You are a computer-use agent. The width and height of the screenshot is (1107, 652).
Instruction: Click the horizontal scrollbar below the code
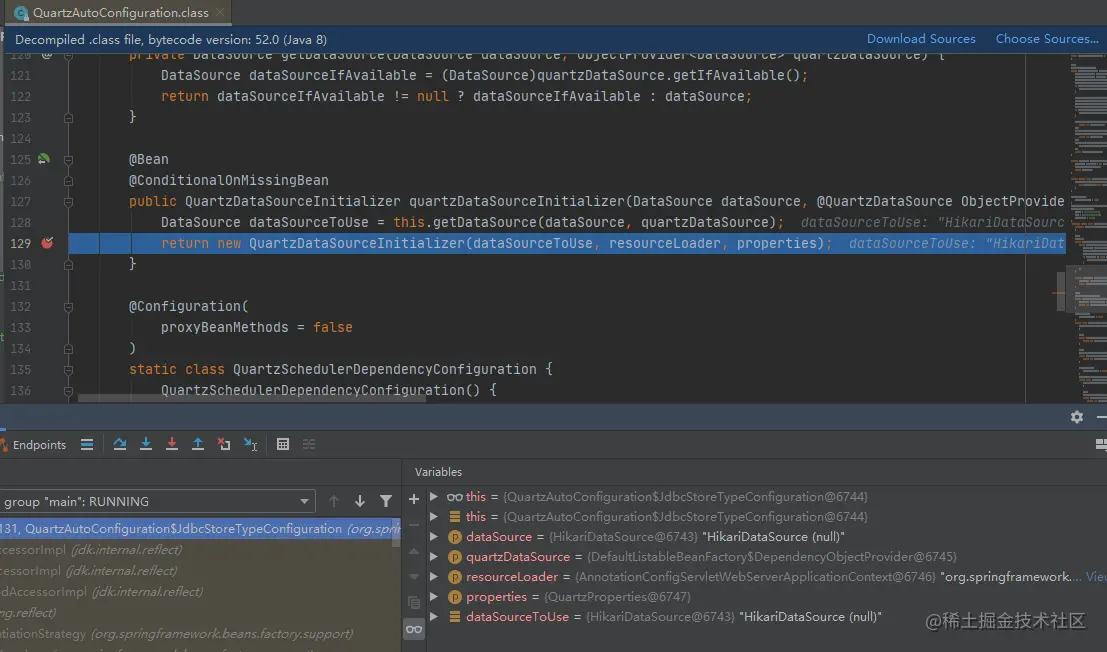point(251,399)
